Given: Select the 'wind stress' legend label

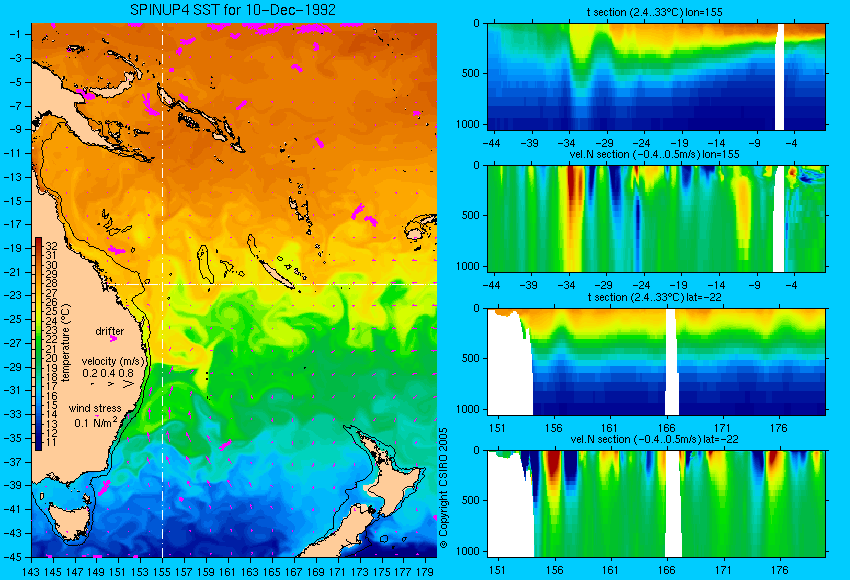Looking at the screenshot, I should tap(95, 408).
